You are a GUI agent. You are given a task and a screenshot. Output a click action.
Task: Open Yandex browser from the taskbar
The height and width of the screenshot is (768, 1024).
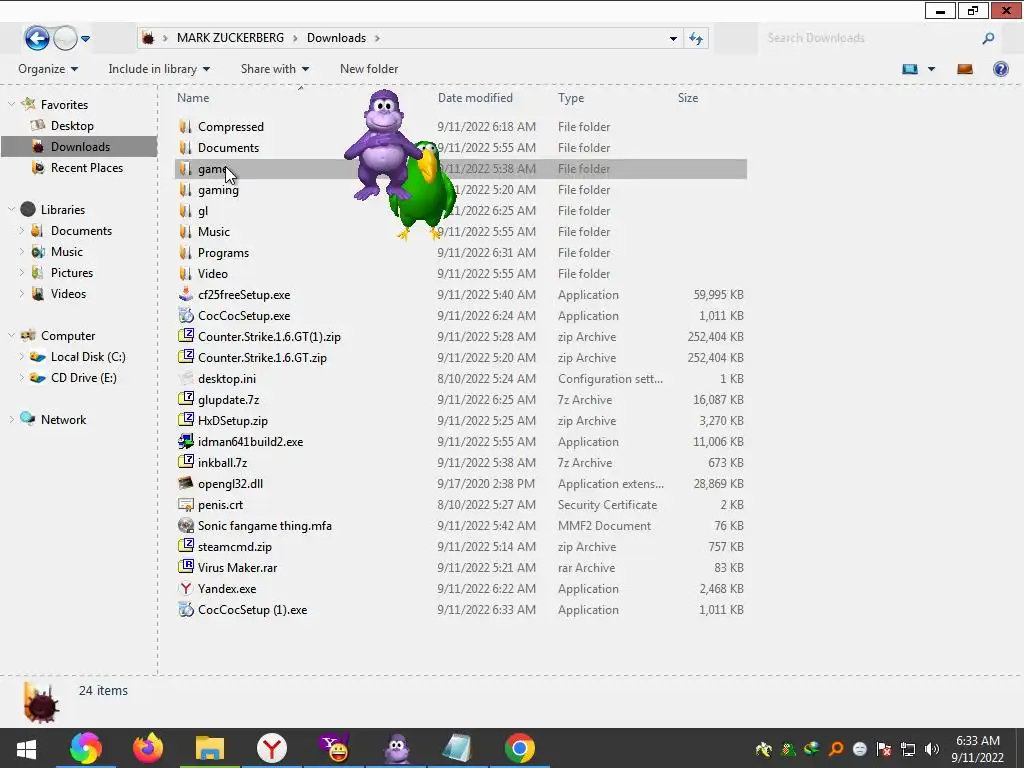coord(271,748)
